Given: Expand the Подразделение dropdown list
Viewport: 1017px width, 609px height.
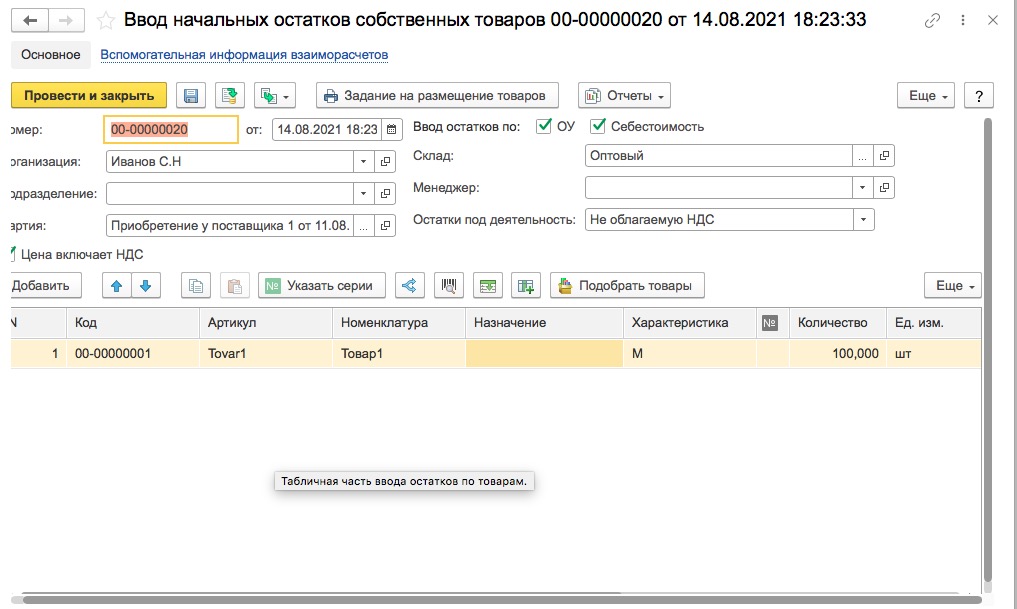Looking at the screenshot, I should (x=364, y=194).
